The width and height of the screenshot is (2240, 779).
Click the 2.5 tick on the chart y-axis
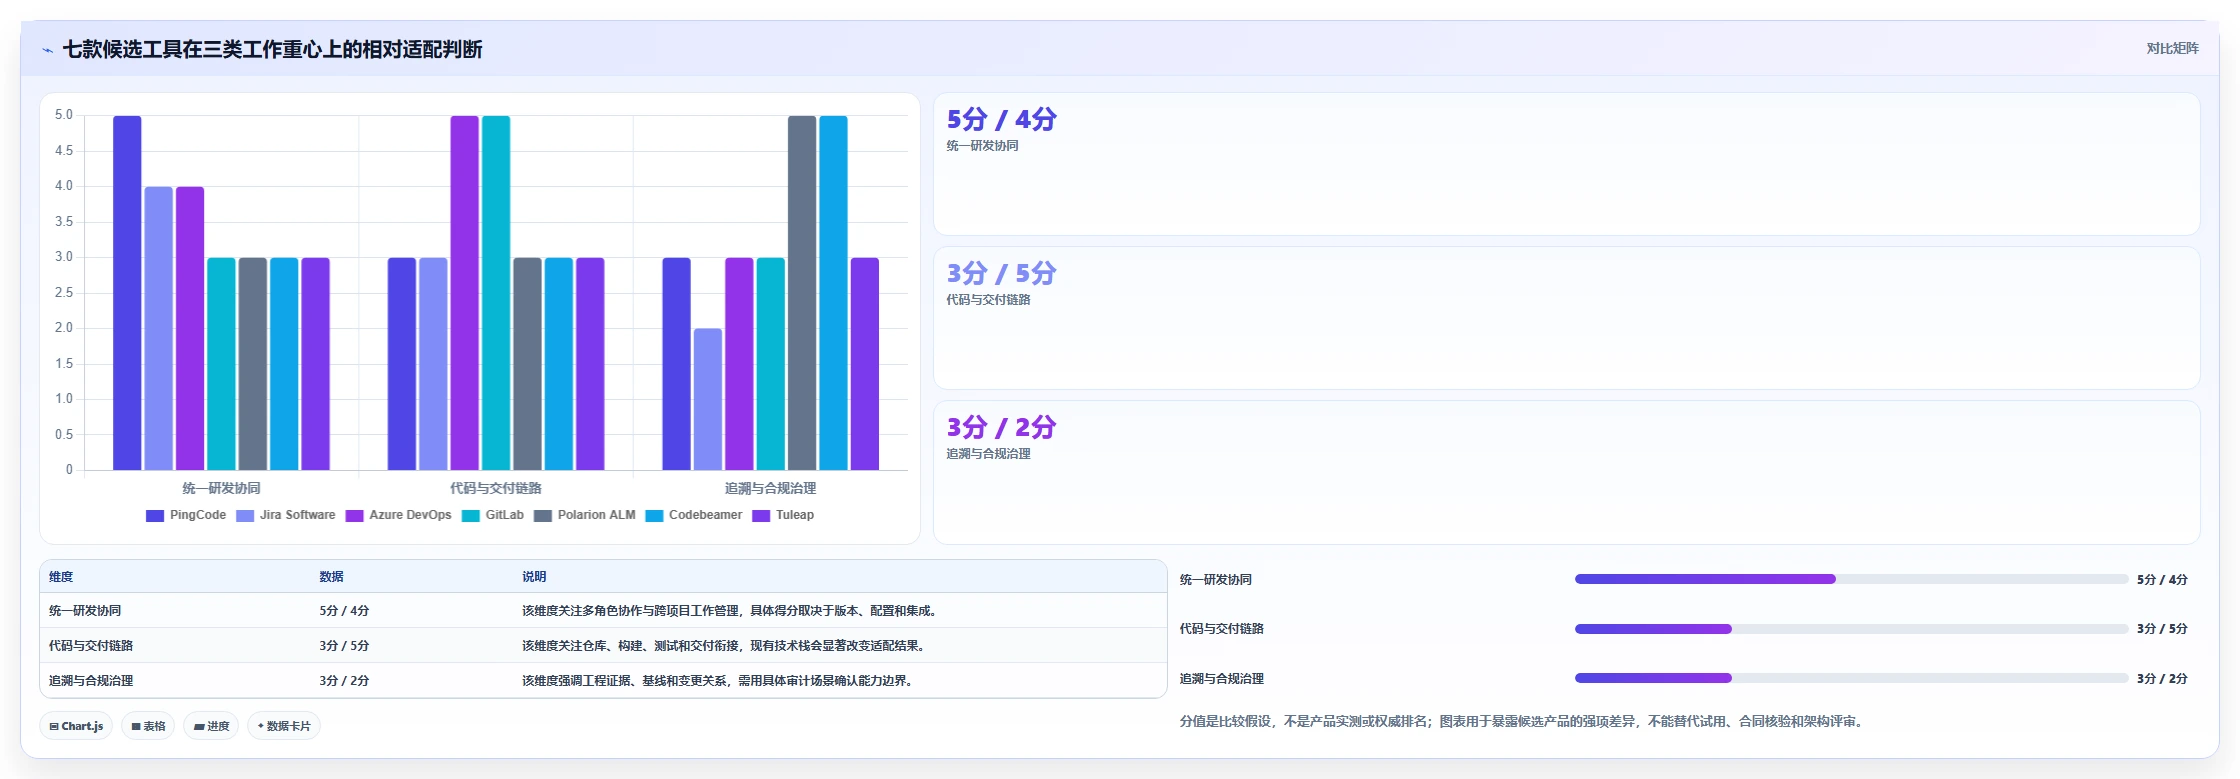(64, 293)
